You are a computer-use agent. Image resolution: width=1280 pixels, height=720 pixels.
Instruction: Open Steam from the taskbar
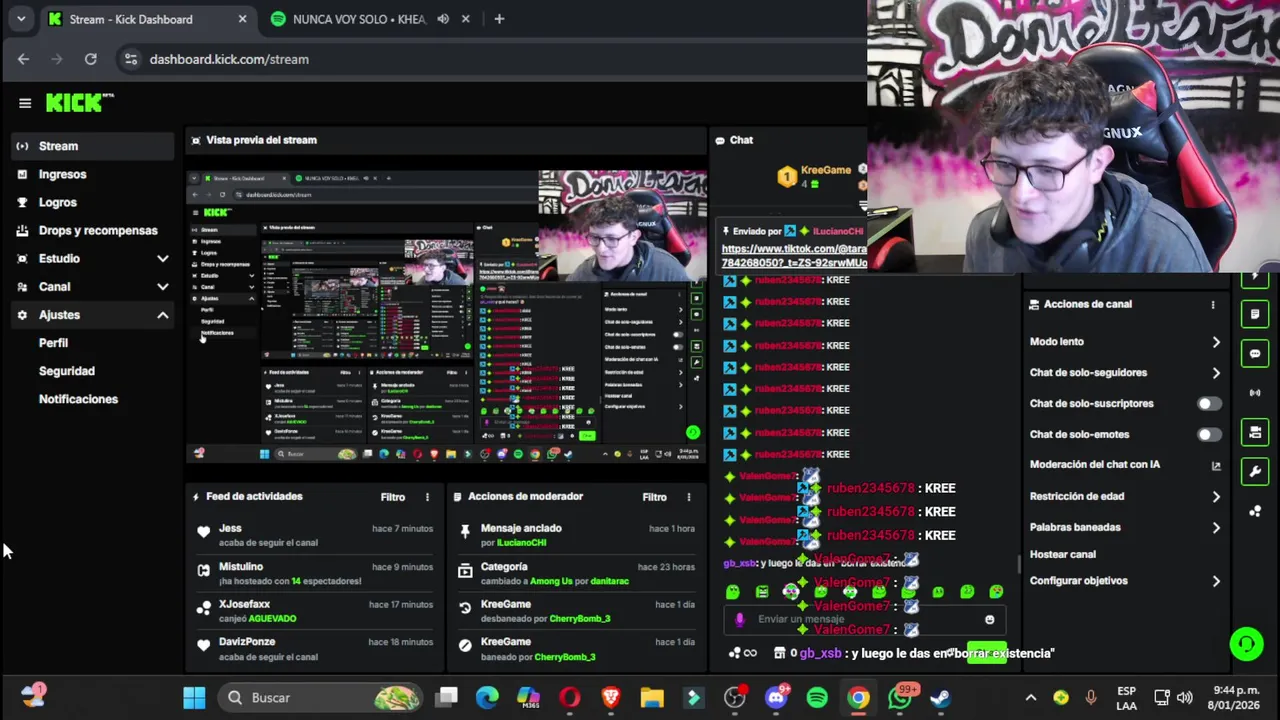[941, 697]
